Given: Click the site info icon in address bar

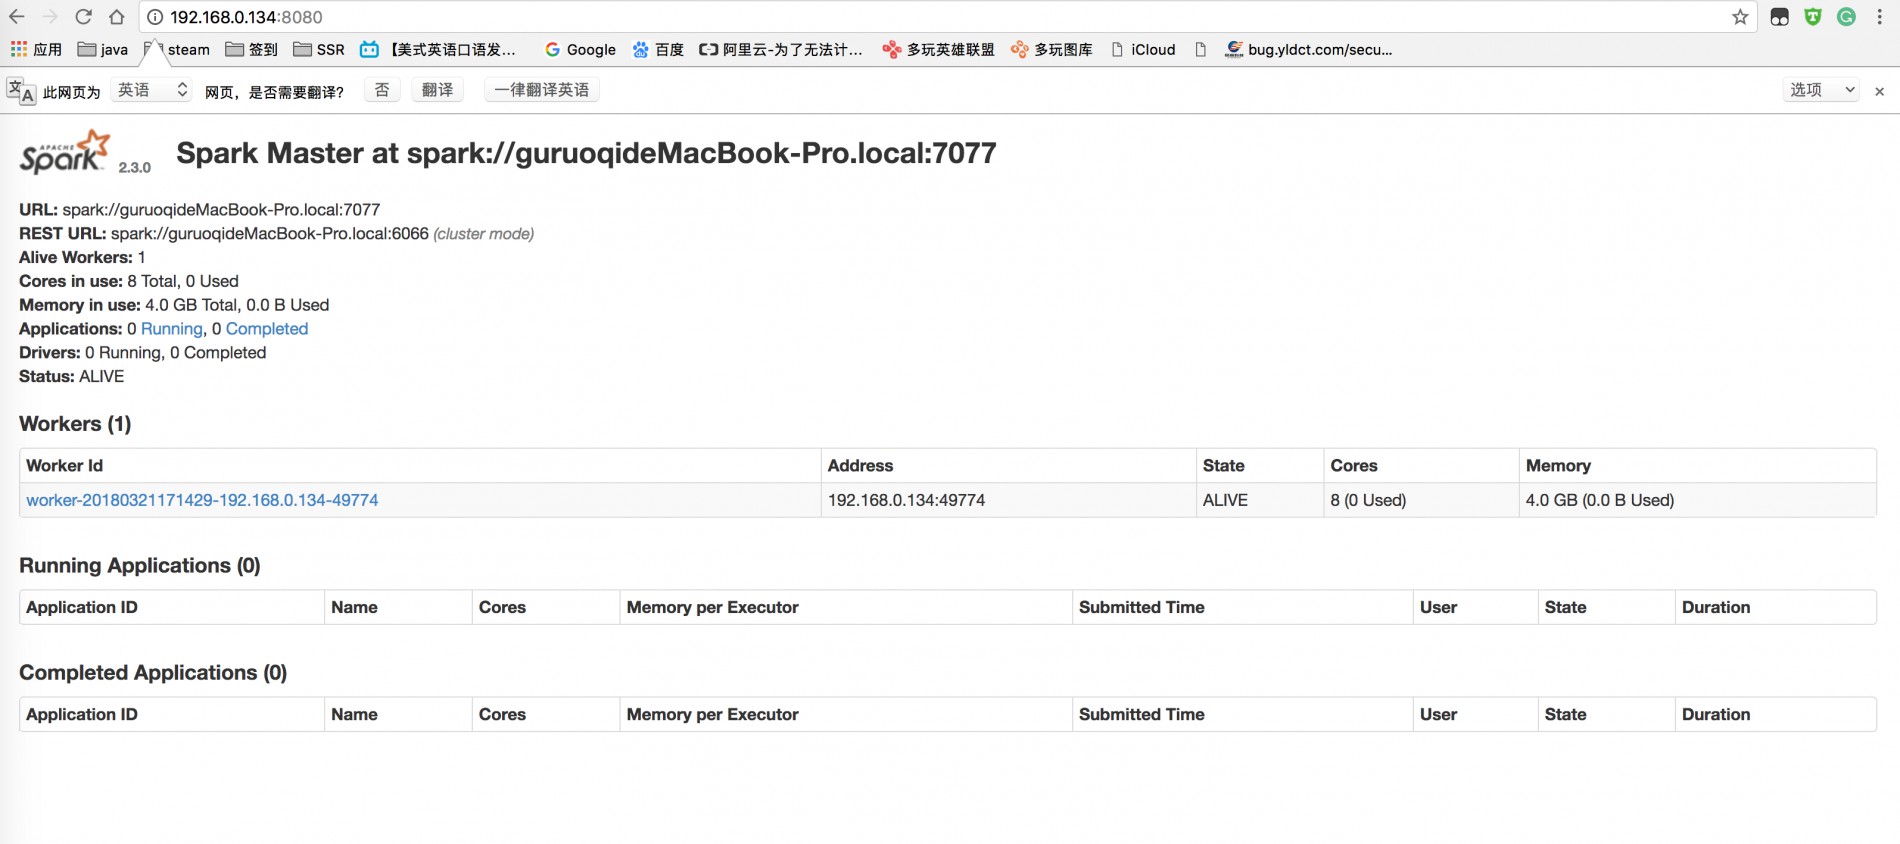Looking at the screenshot, I should [x=155, y=17].
